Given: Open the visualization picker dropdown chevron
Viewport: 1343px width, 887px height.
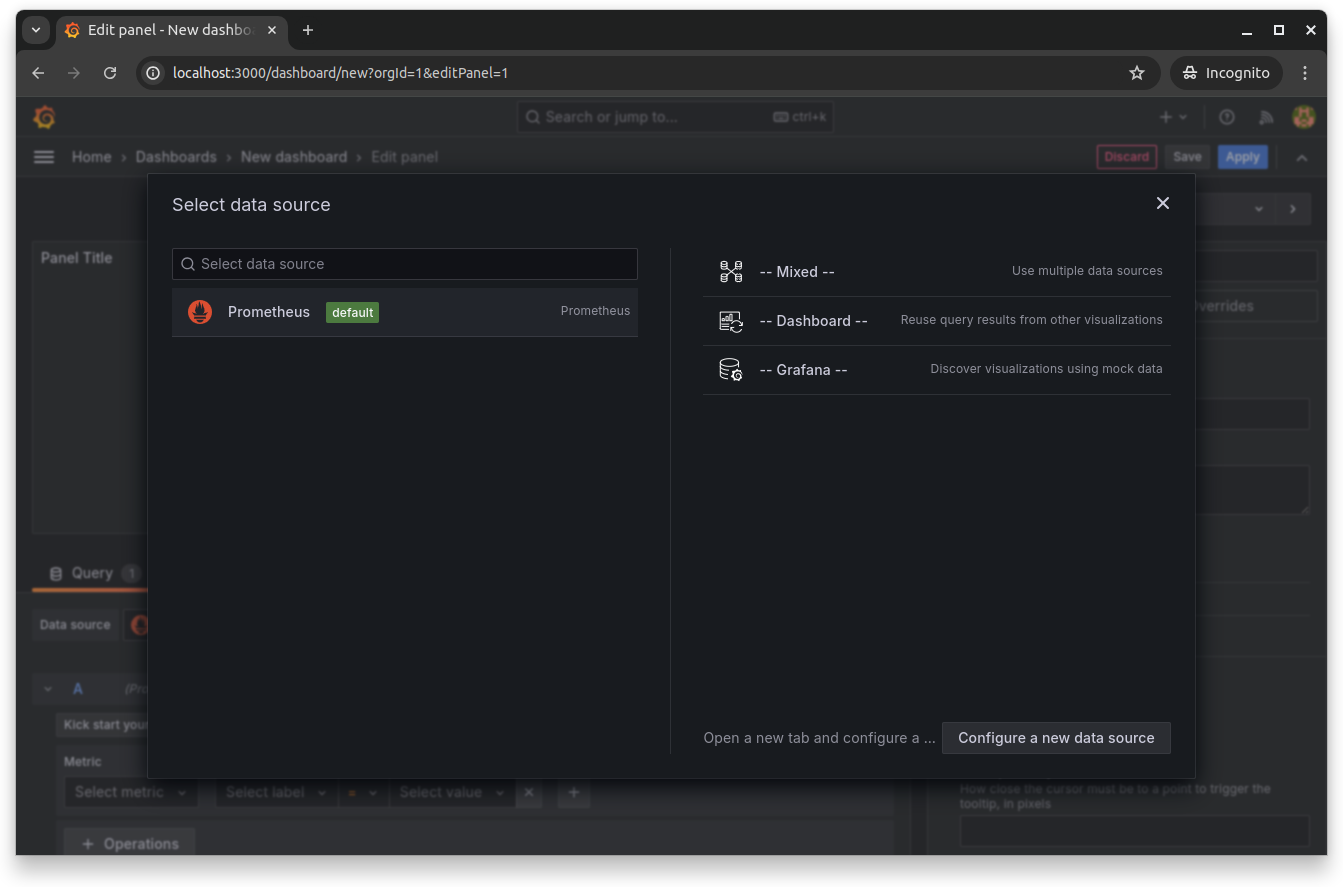Looking at the screenshot, I should [1259, 209].
